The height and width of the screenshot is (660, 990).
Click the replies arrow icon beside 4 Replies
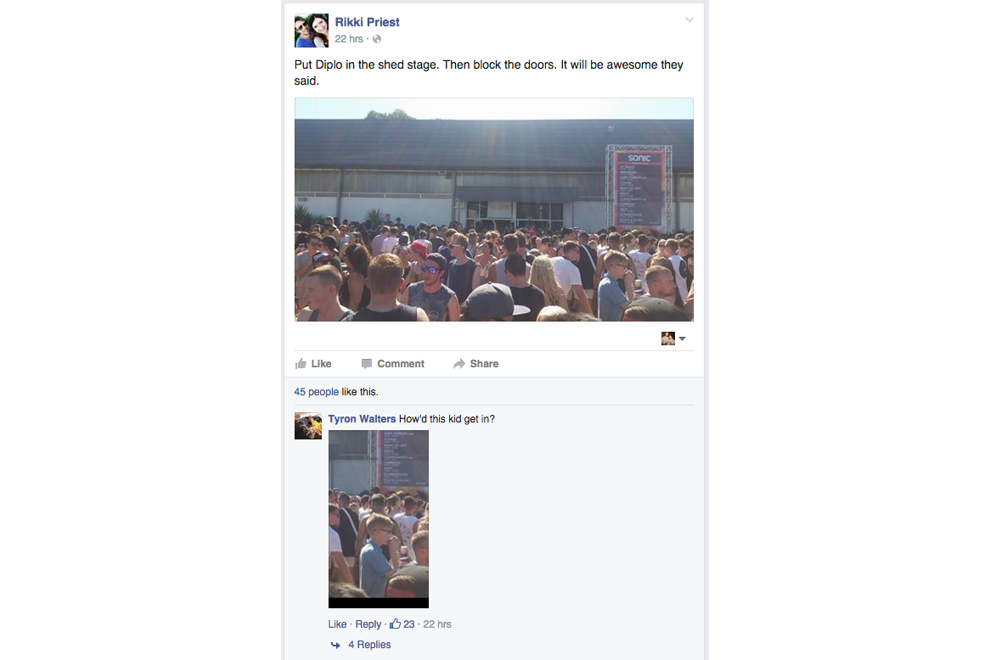point(335,645)
